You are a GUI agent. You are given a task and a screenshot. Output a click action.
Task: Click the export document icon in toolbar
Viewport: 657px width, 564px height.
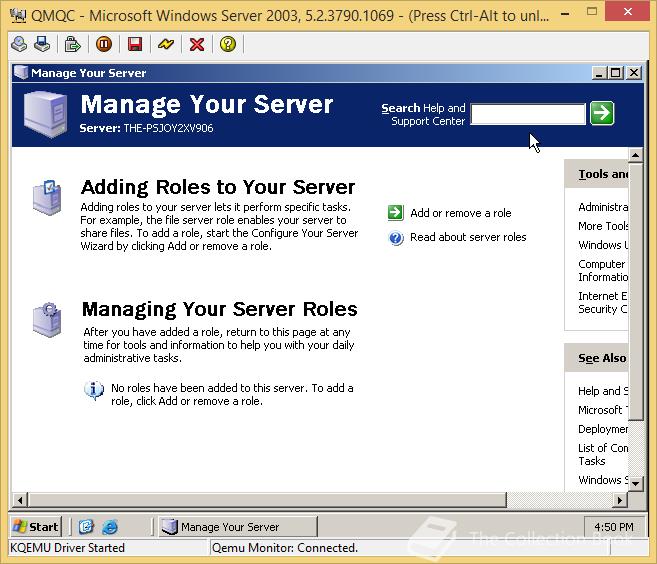click(x=72, y=44)
